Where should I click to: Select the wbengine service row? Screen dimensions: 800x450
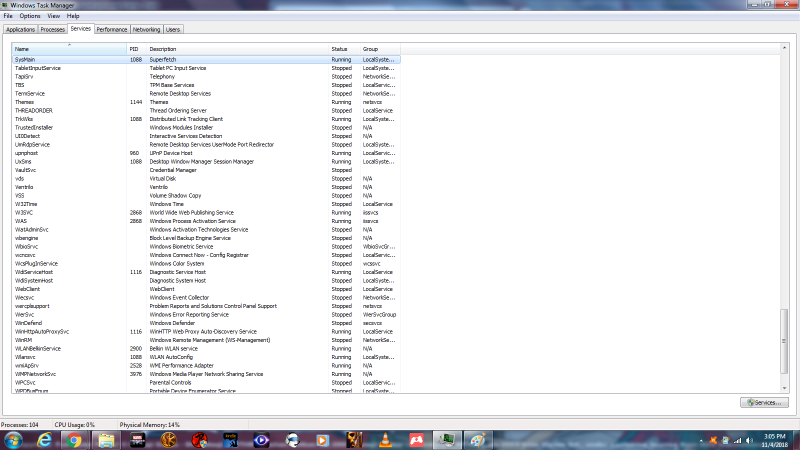coord(206,238)
